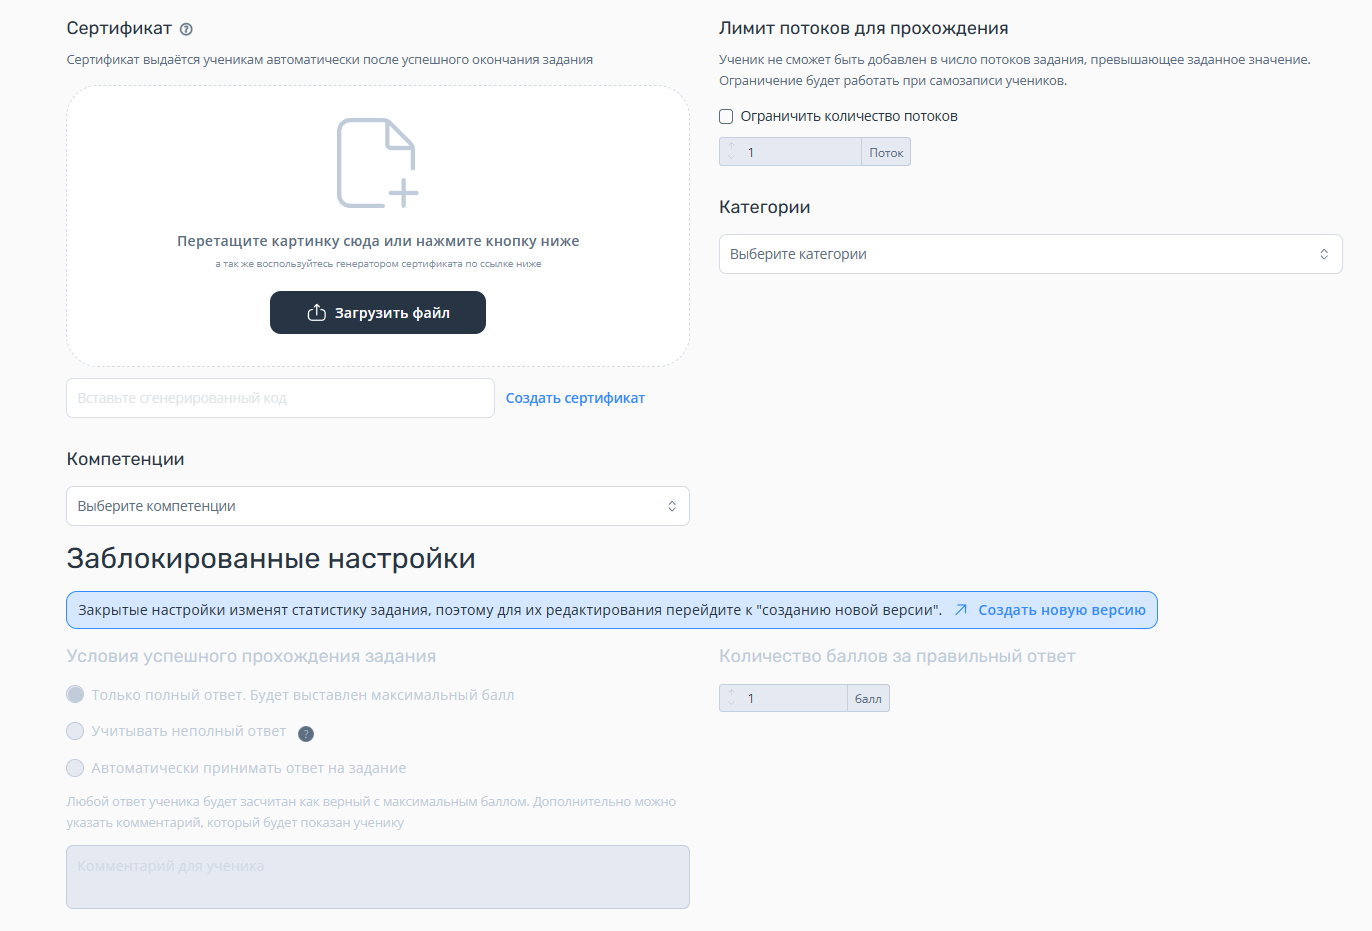Click the help icon next to Сертификат heading
Image resolution: width=1372 pixels, height=931 pixels.
186,29
